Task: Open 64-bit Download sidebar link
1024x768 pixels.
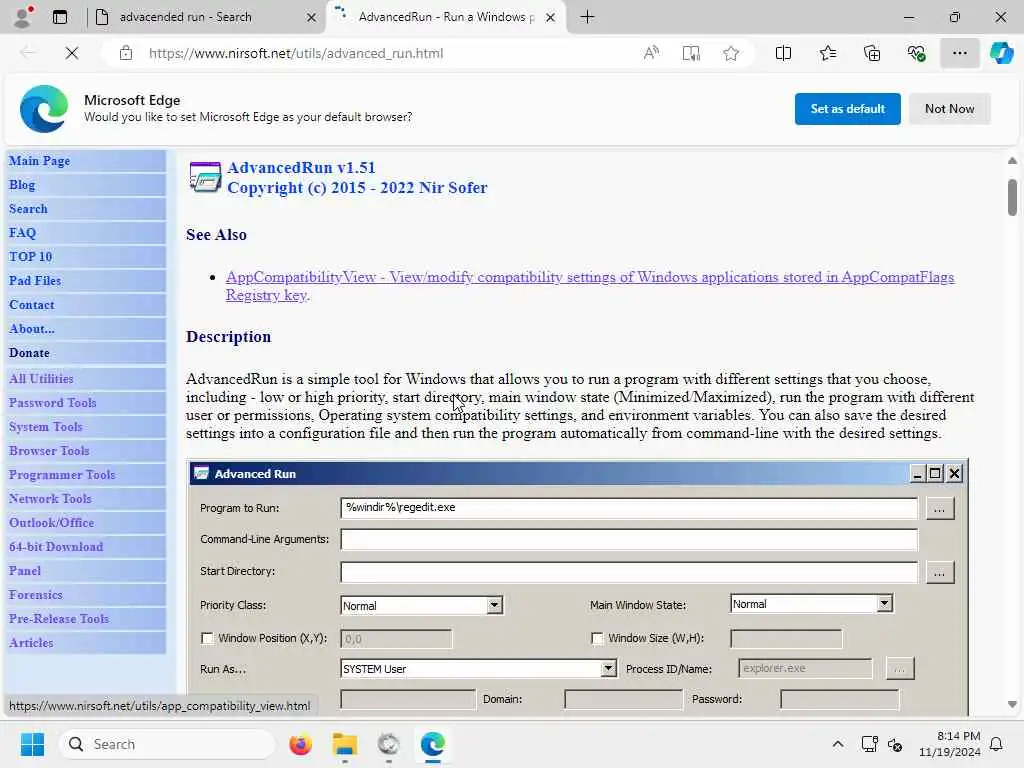Action: click(x=56, y=547)
